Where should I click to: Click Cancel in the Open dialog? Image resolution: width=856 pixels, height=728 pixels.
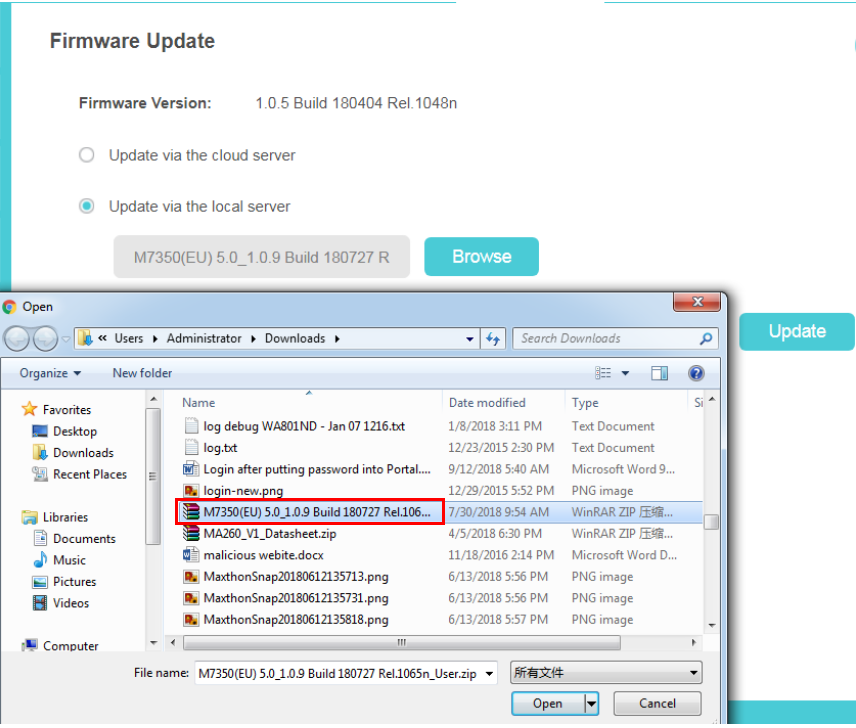657,703
